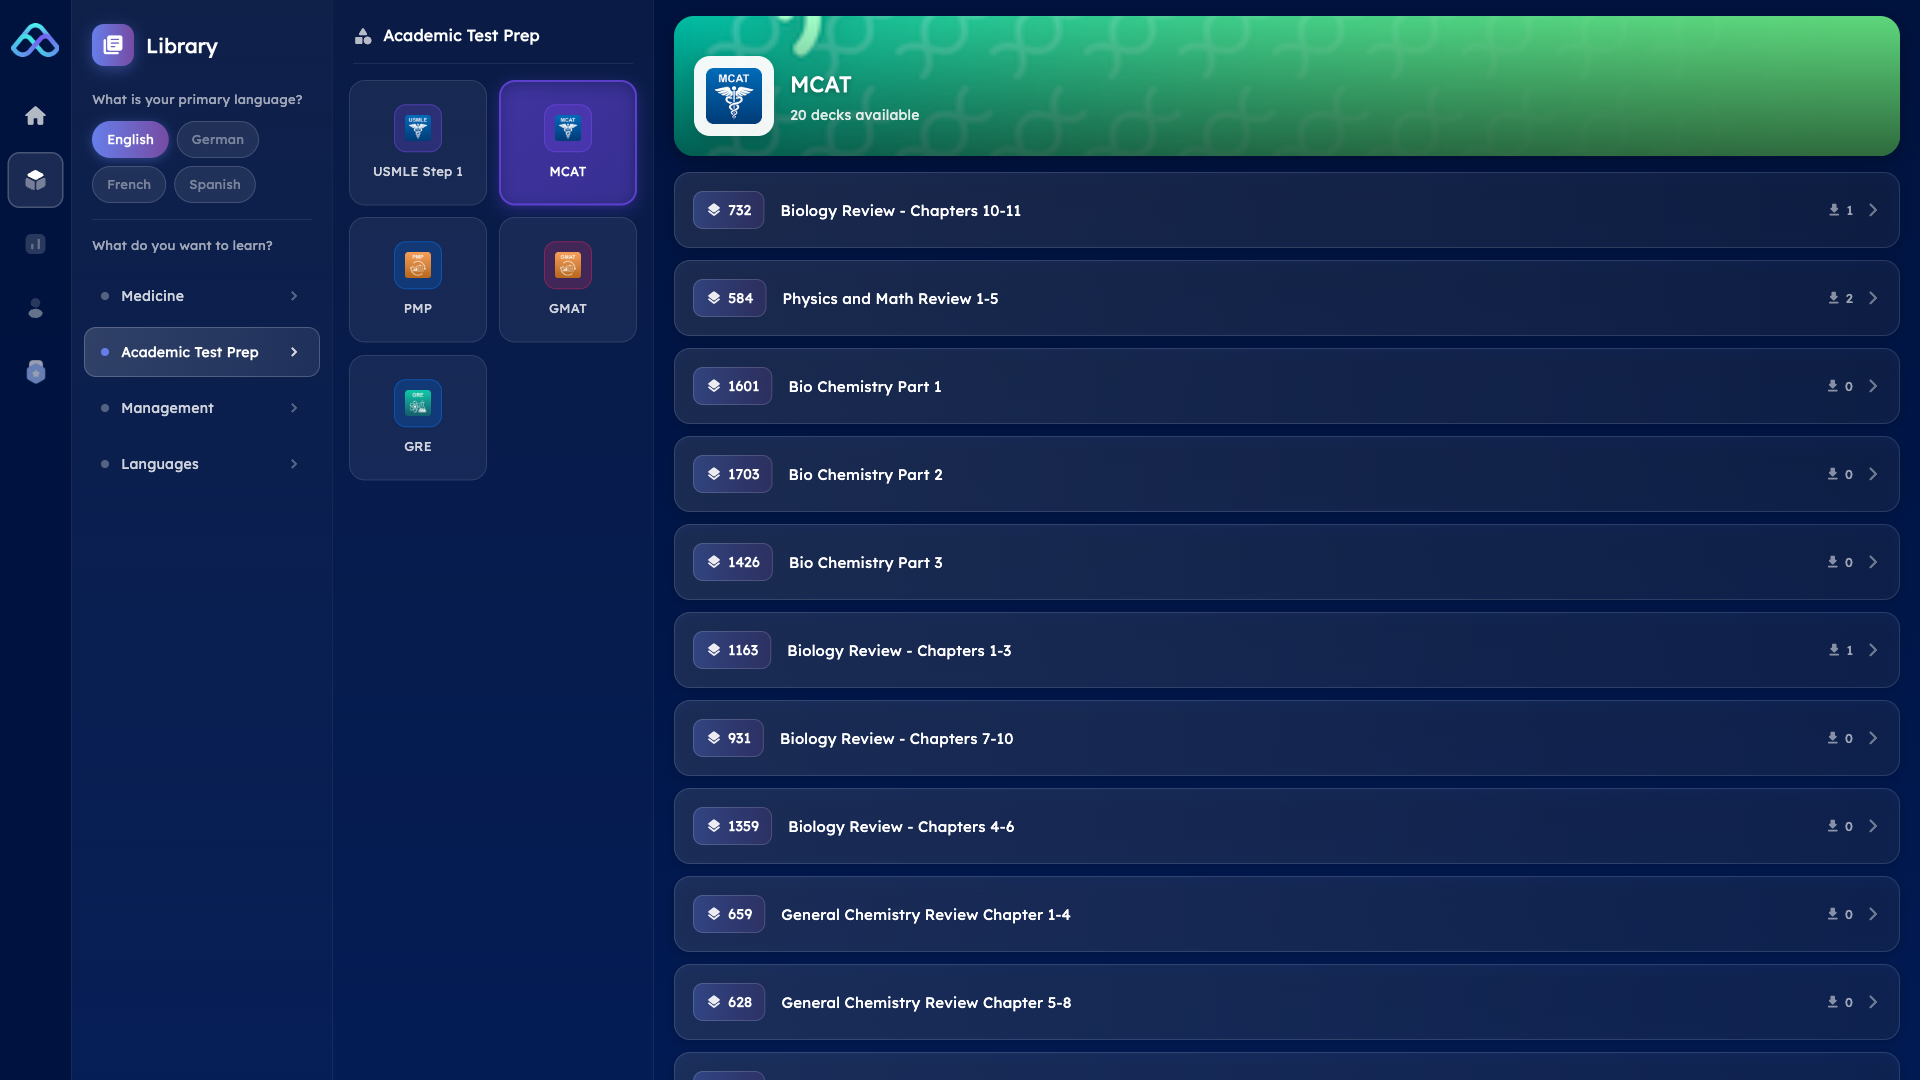1920x1080 pixels.
Task: Select the MCAT tile
Action: pyautogui.click(x=567, y=143)
